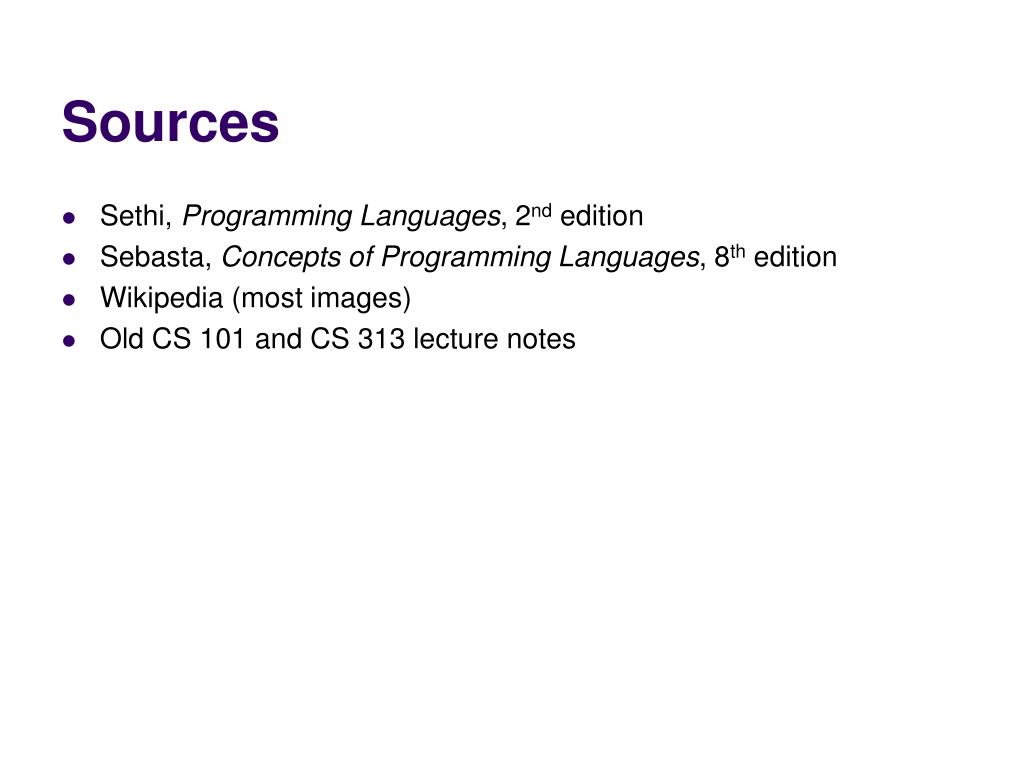Select the bullet point beside Sebasta

69,259
